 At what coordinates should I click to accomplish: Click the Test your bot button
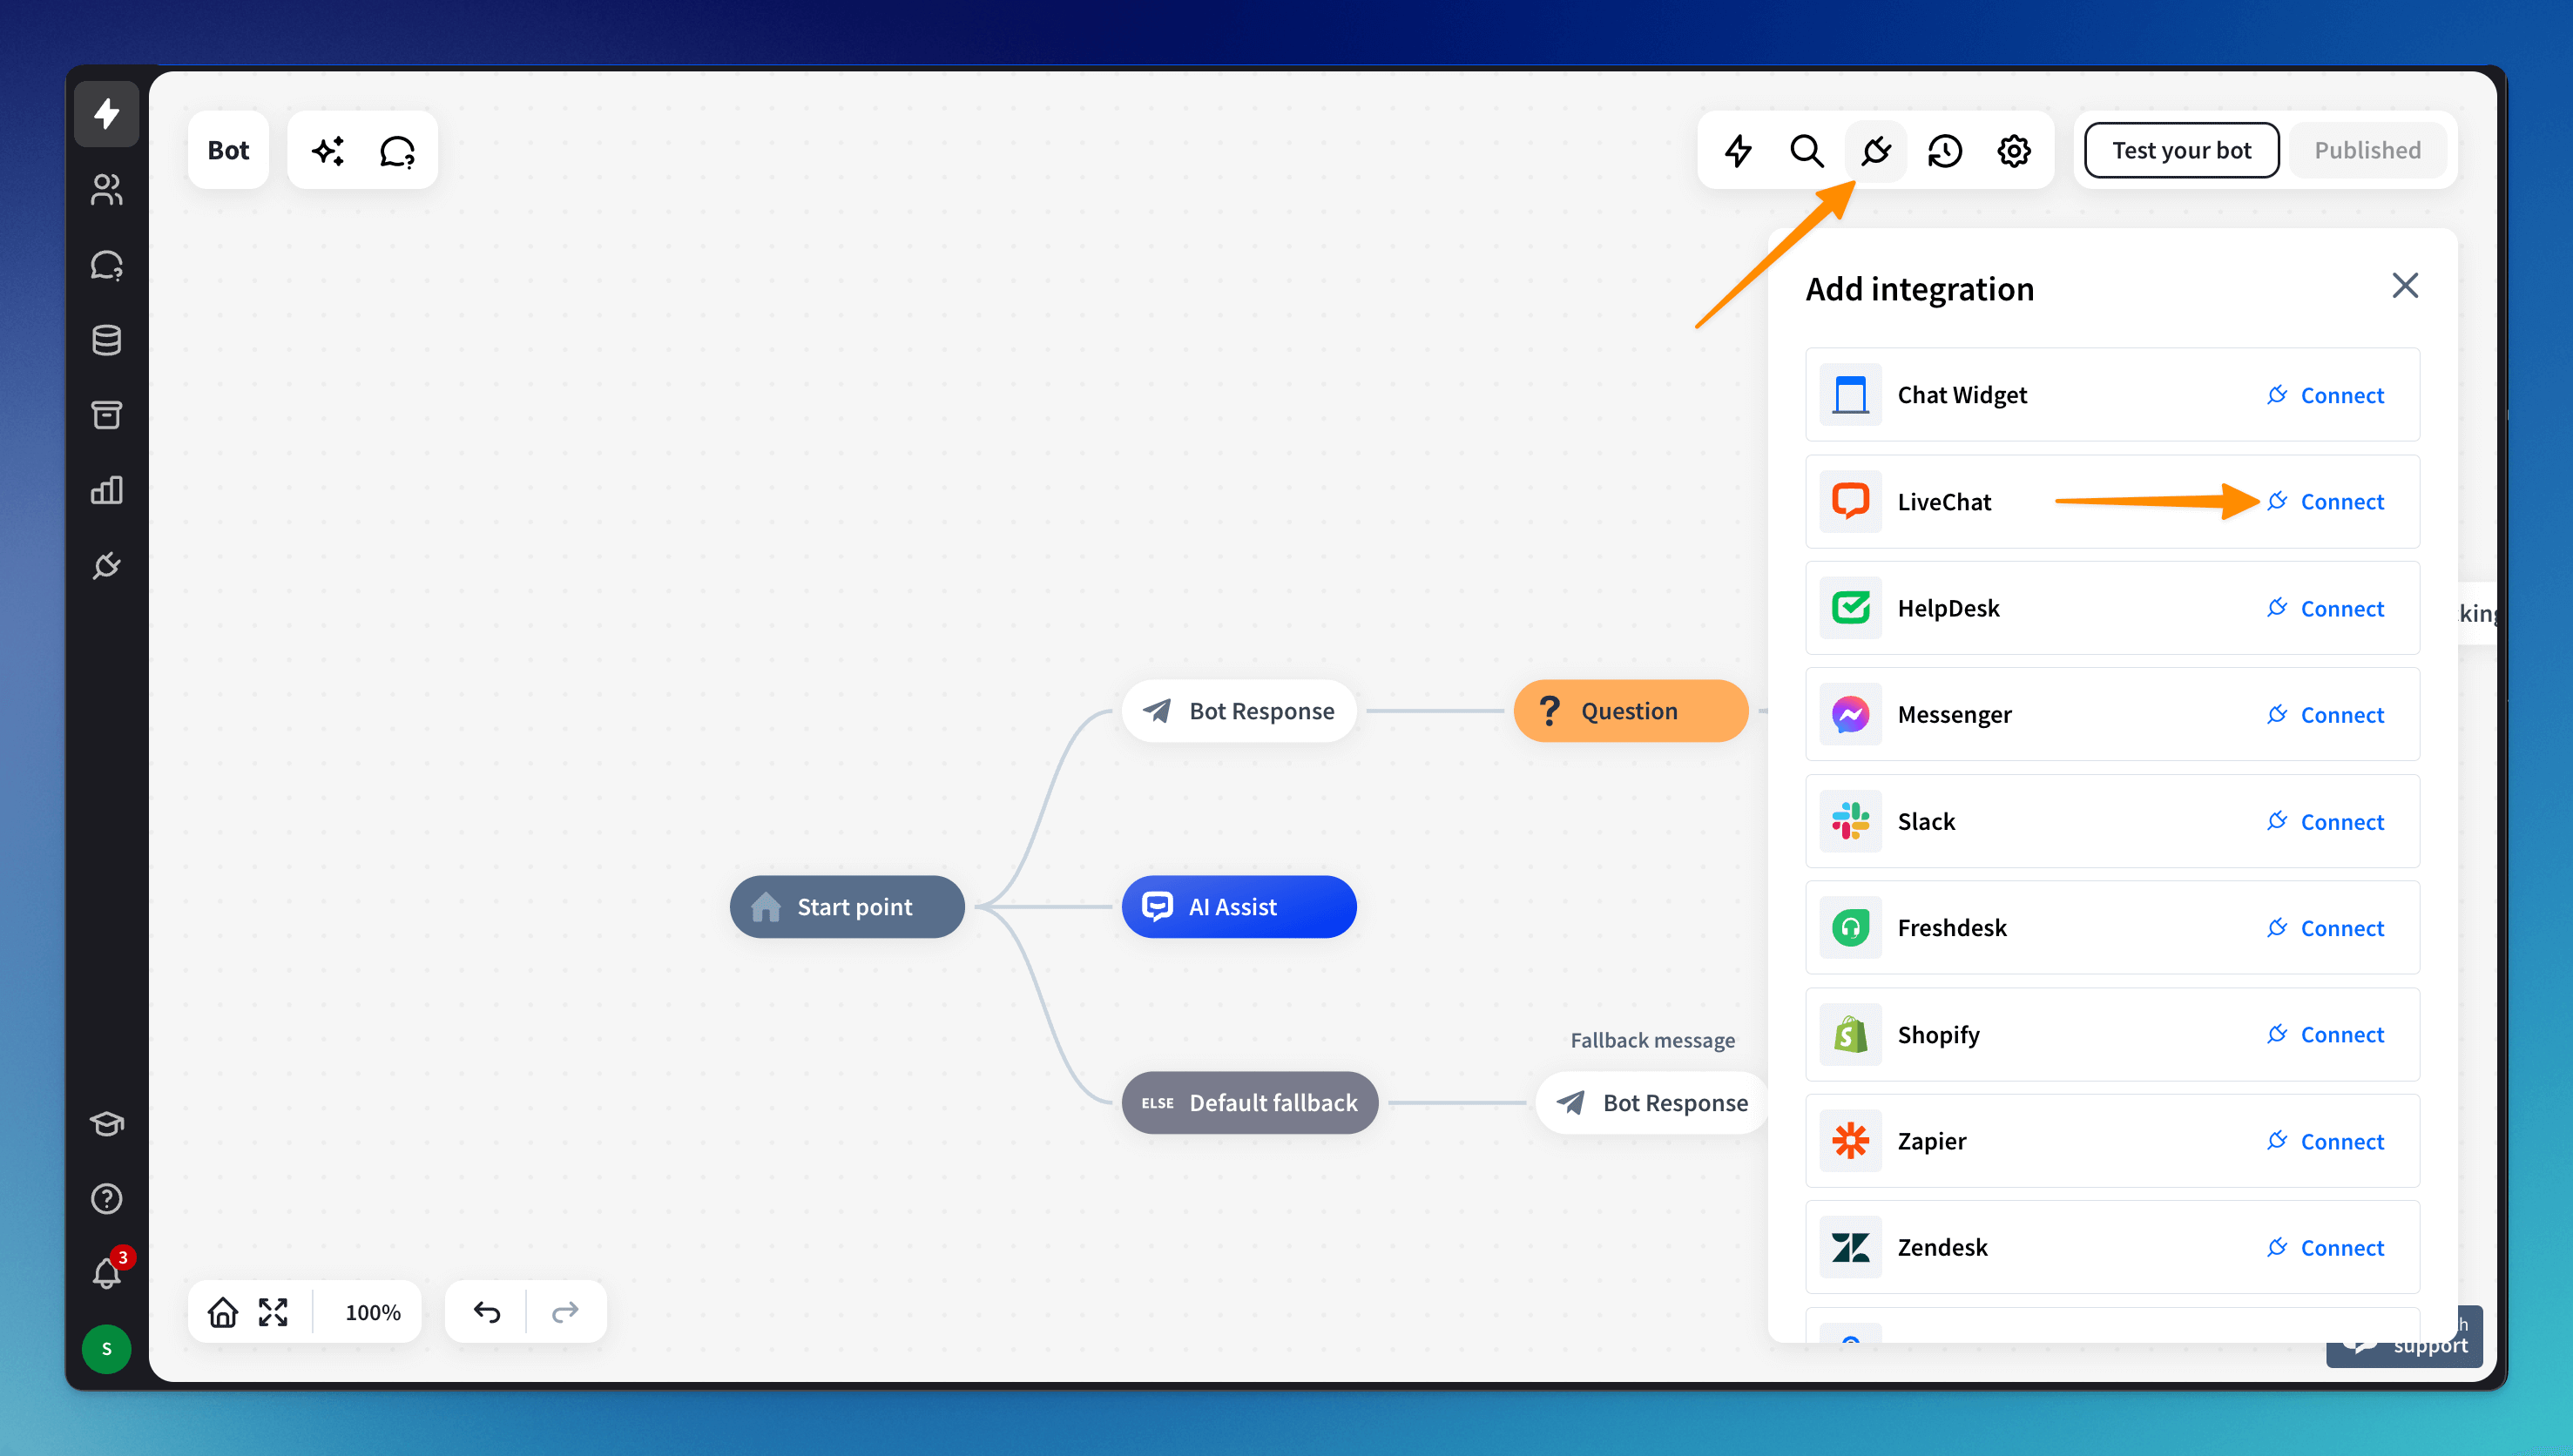tap(2180, 151)
